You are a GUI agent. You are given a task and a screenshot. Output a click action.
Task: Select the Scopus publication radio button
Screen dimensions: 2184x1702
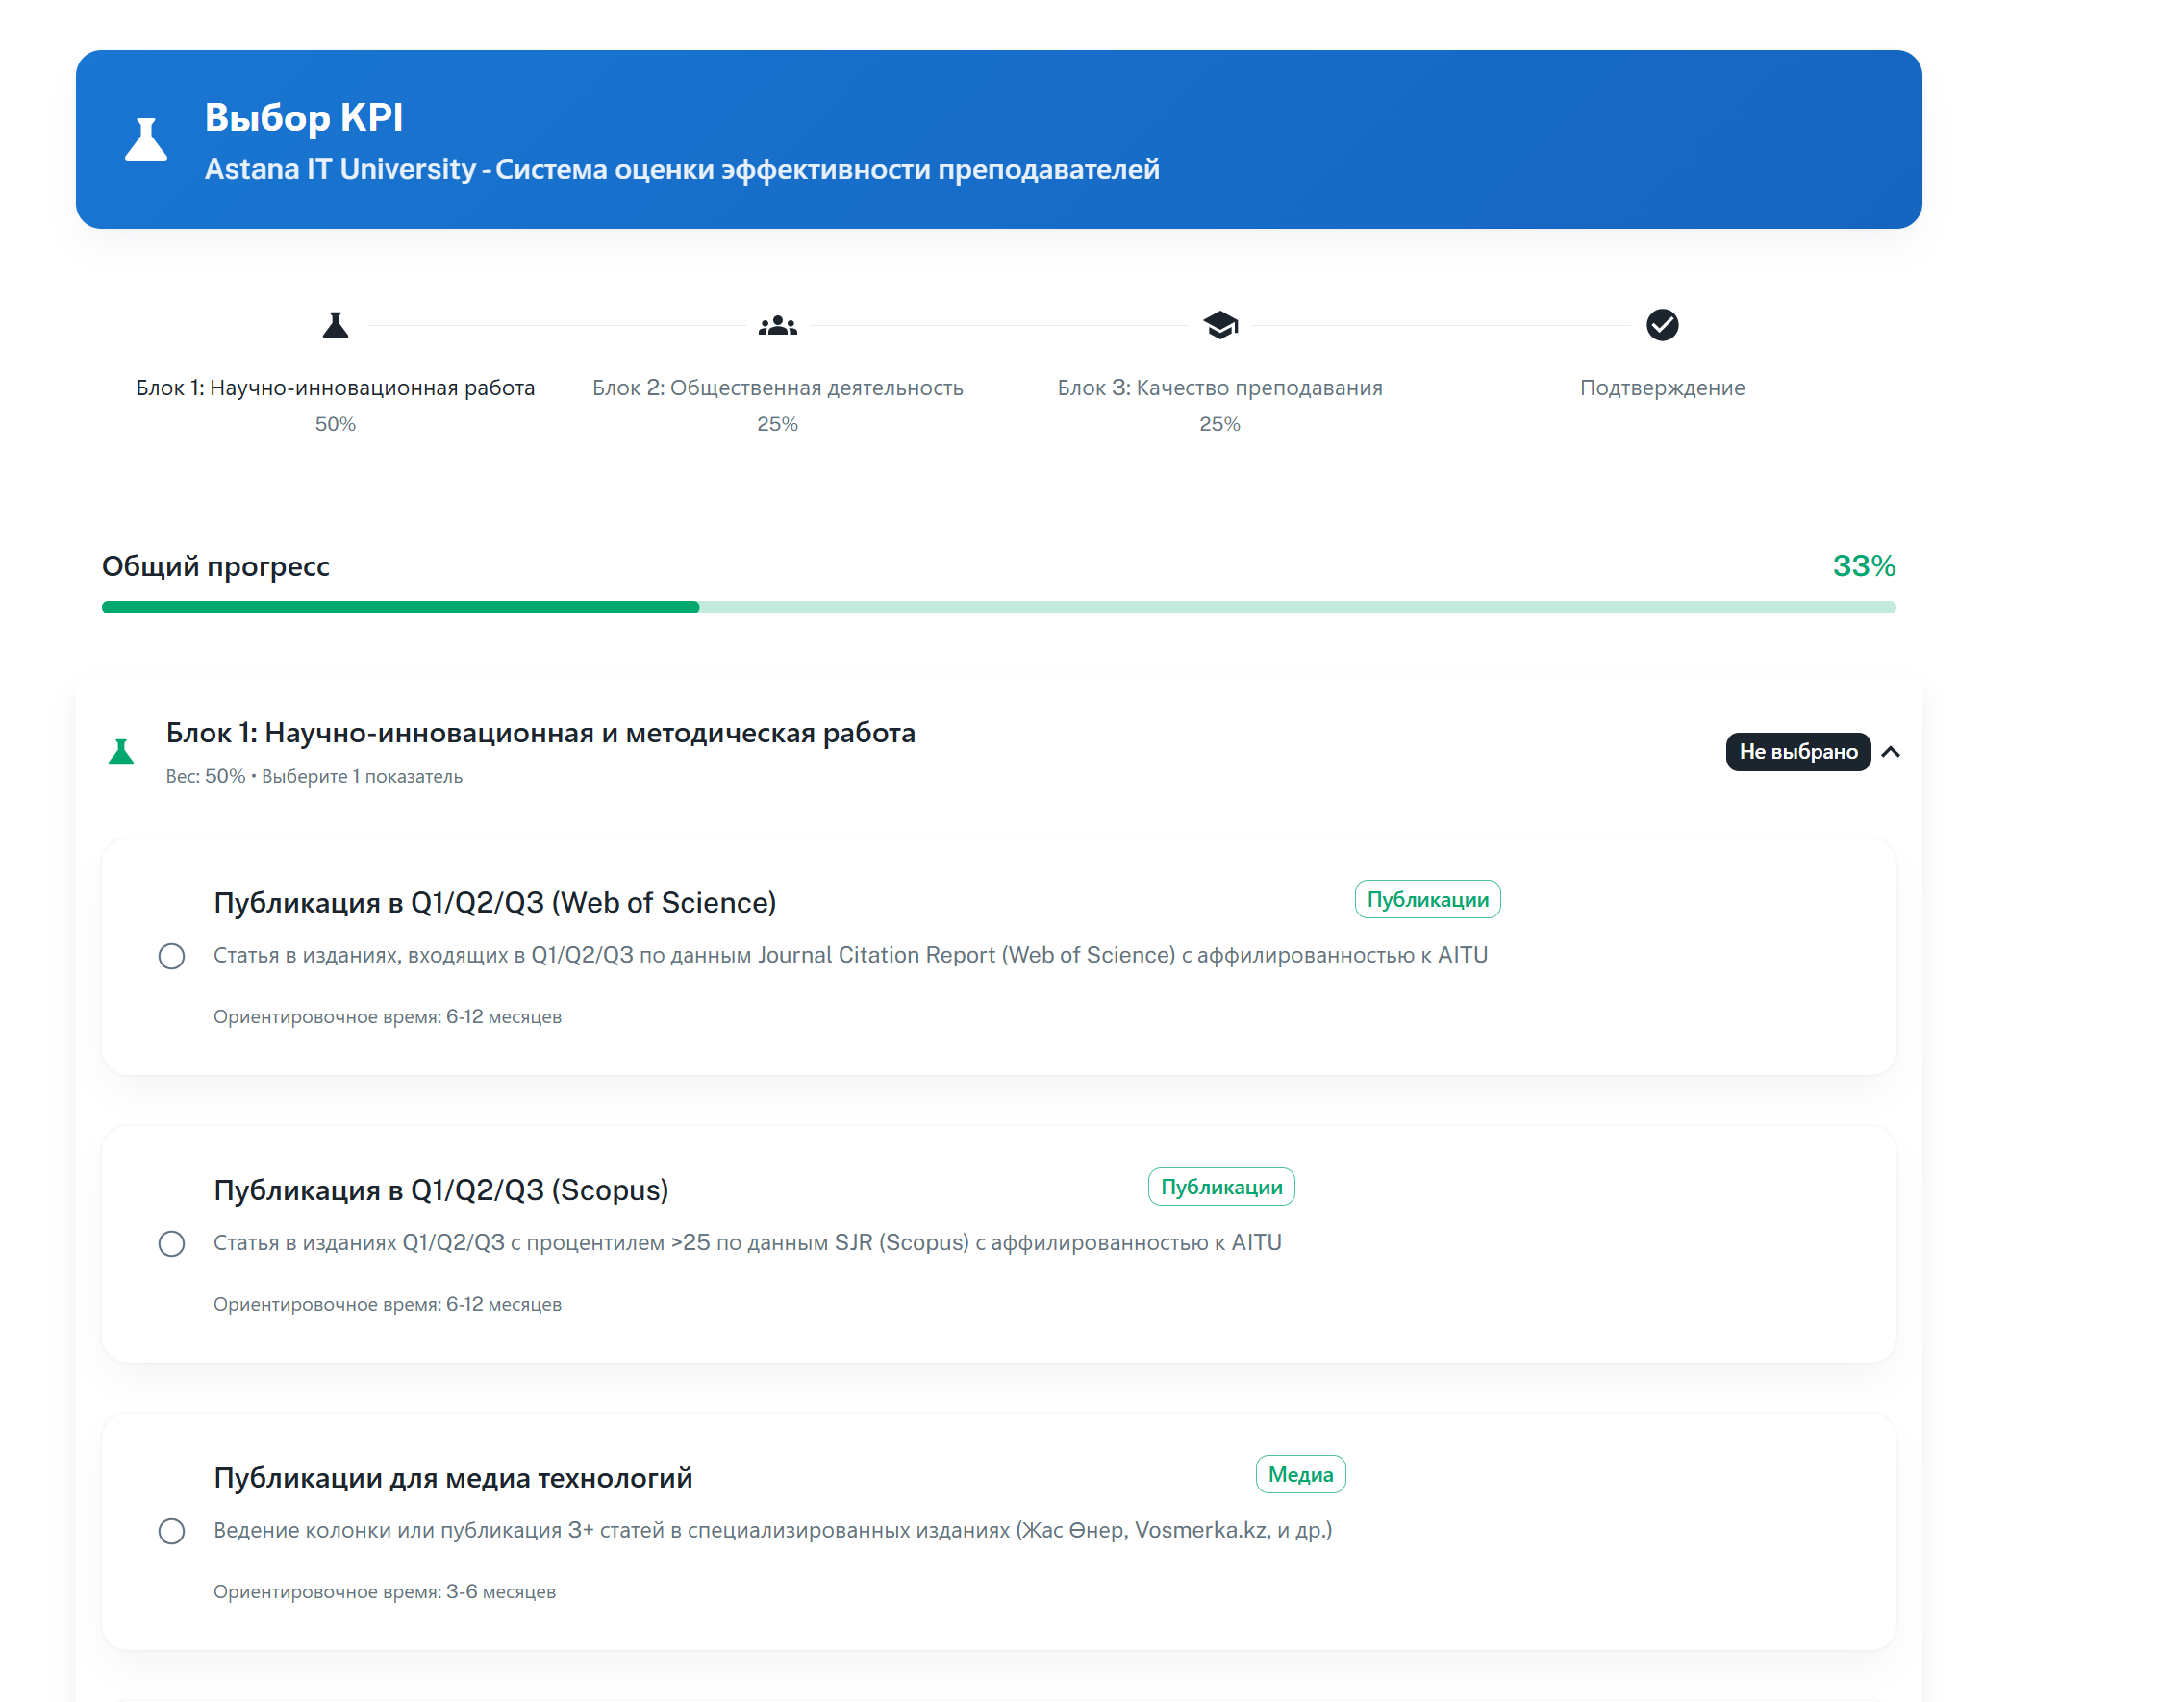[172, 1243]
